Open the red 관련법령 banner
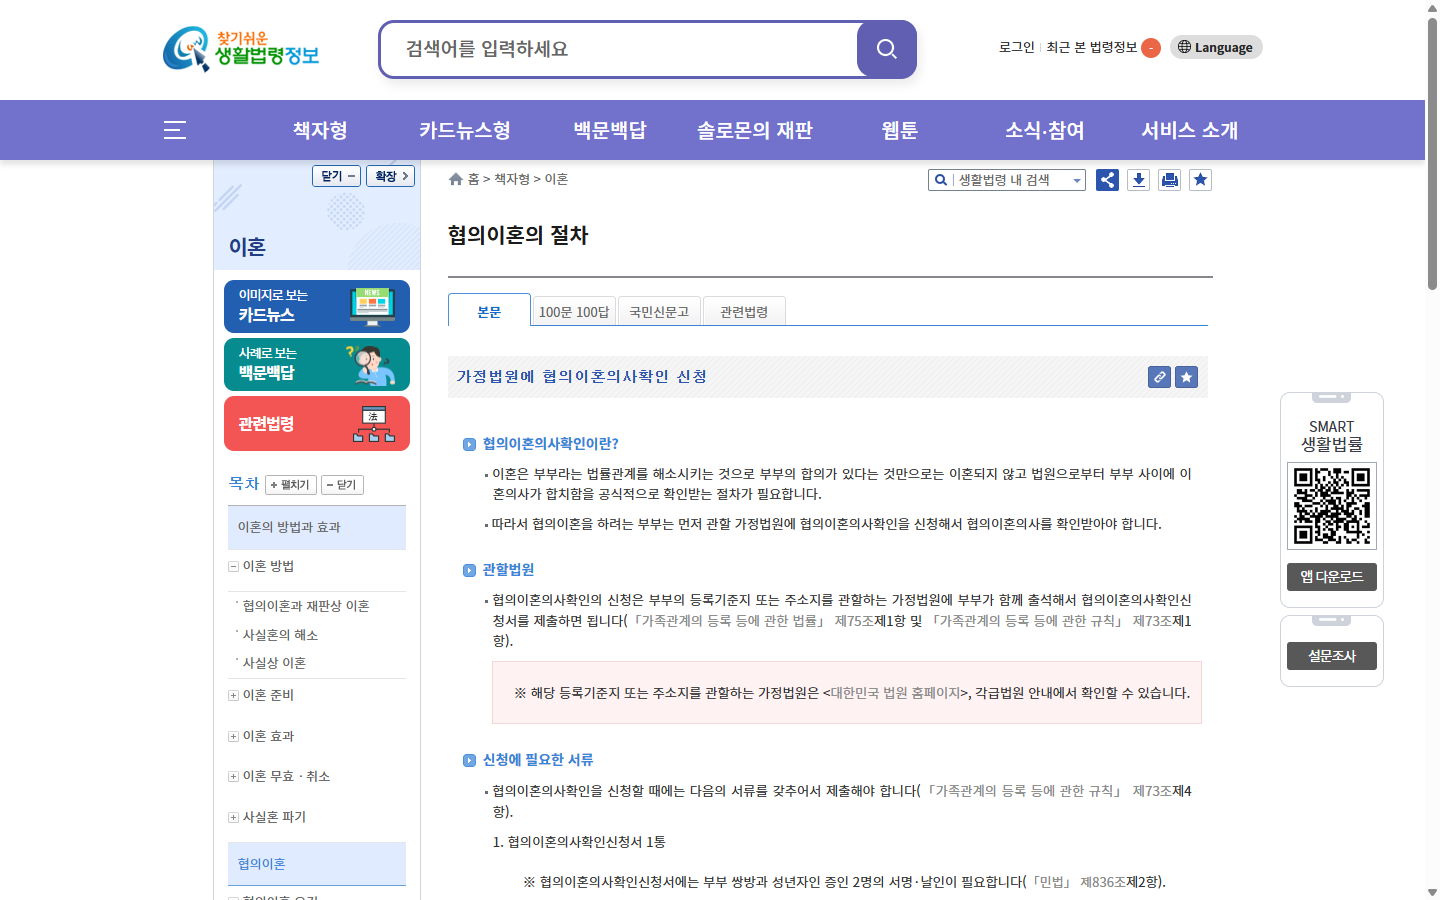 click(317, 423)
